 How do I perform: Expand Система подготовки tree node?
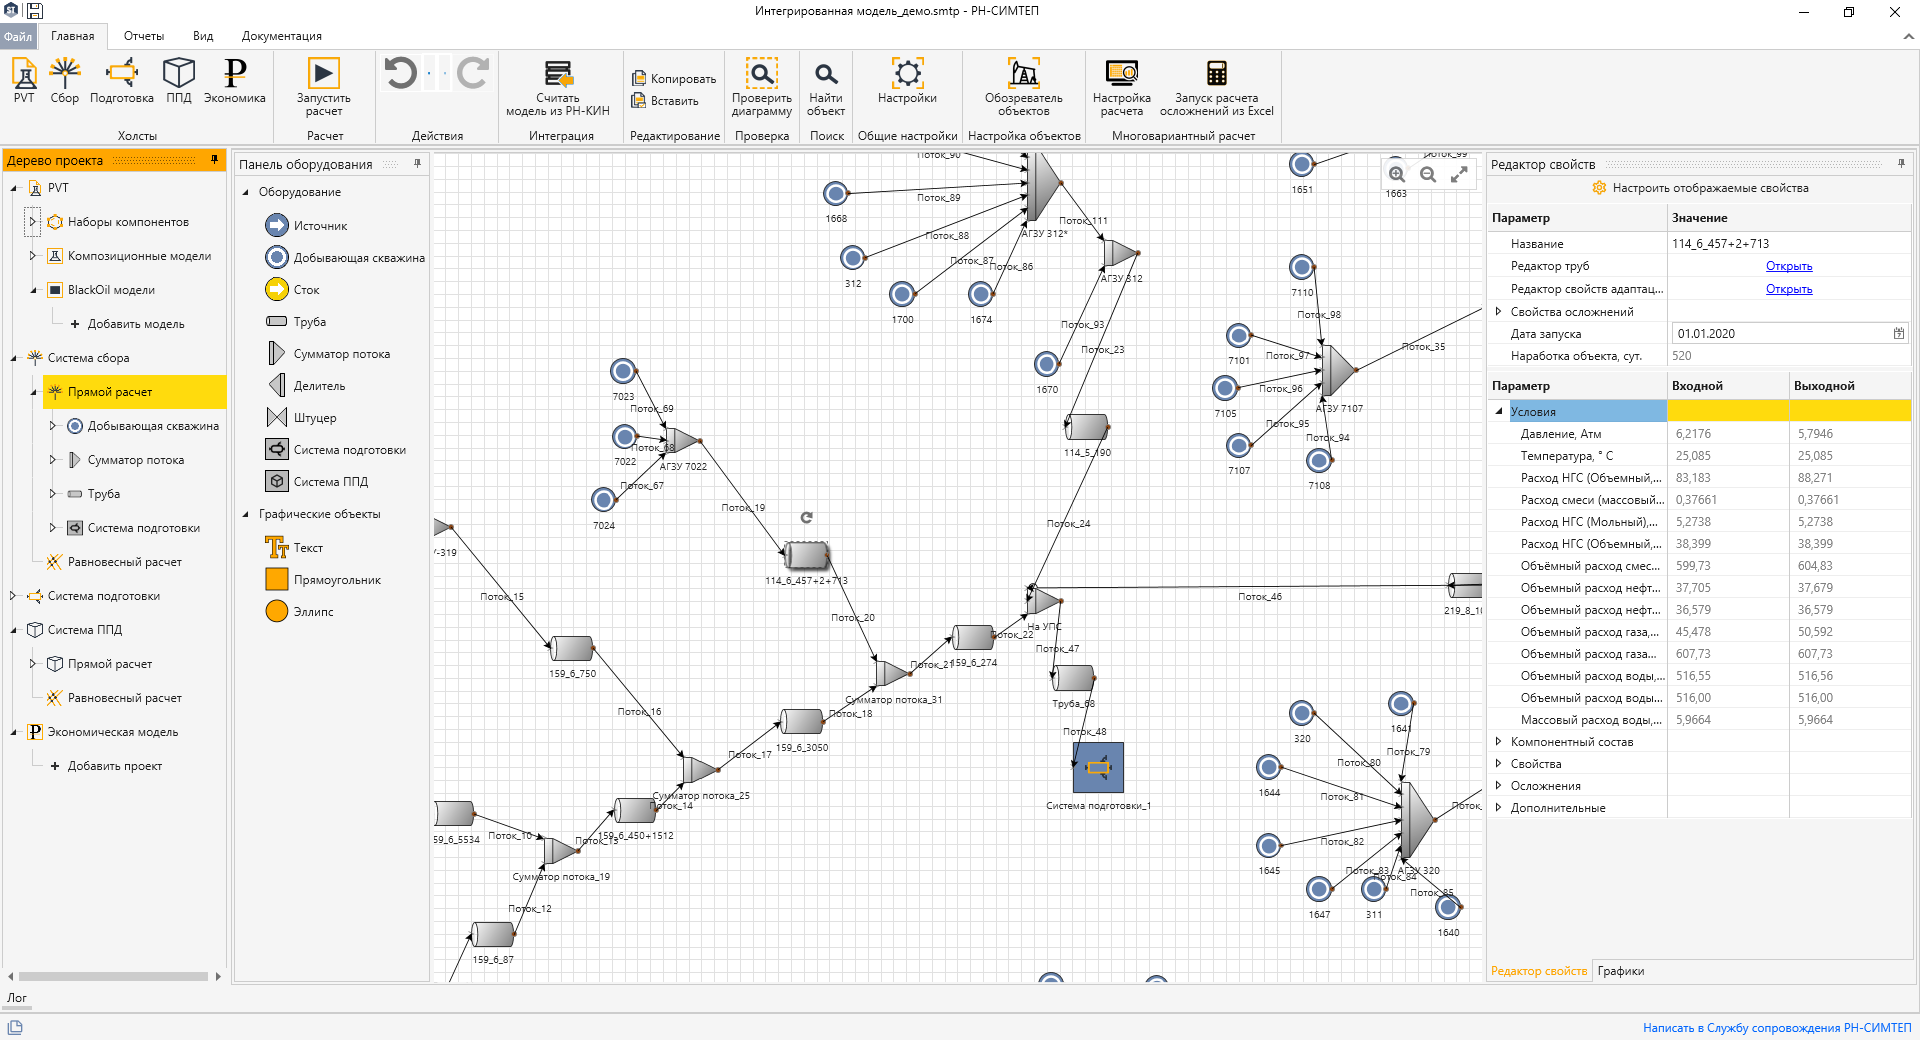(14, 596)
